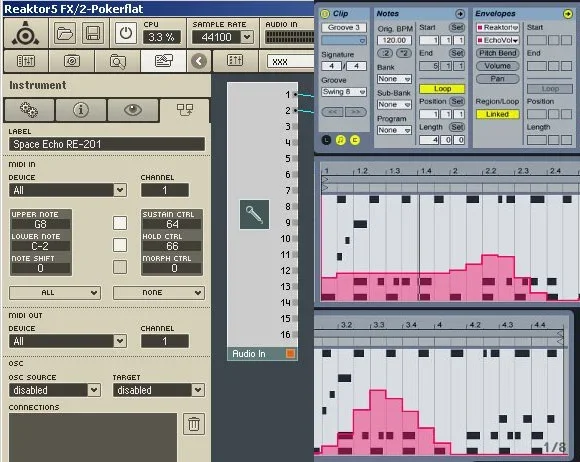Click the mixer panel icon in toolbar
The height and width of the screenshot is (462, 580).
click(x=26, y=61)
